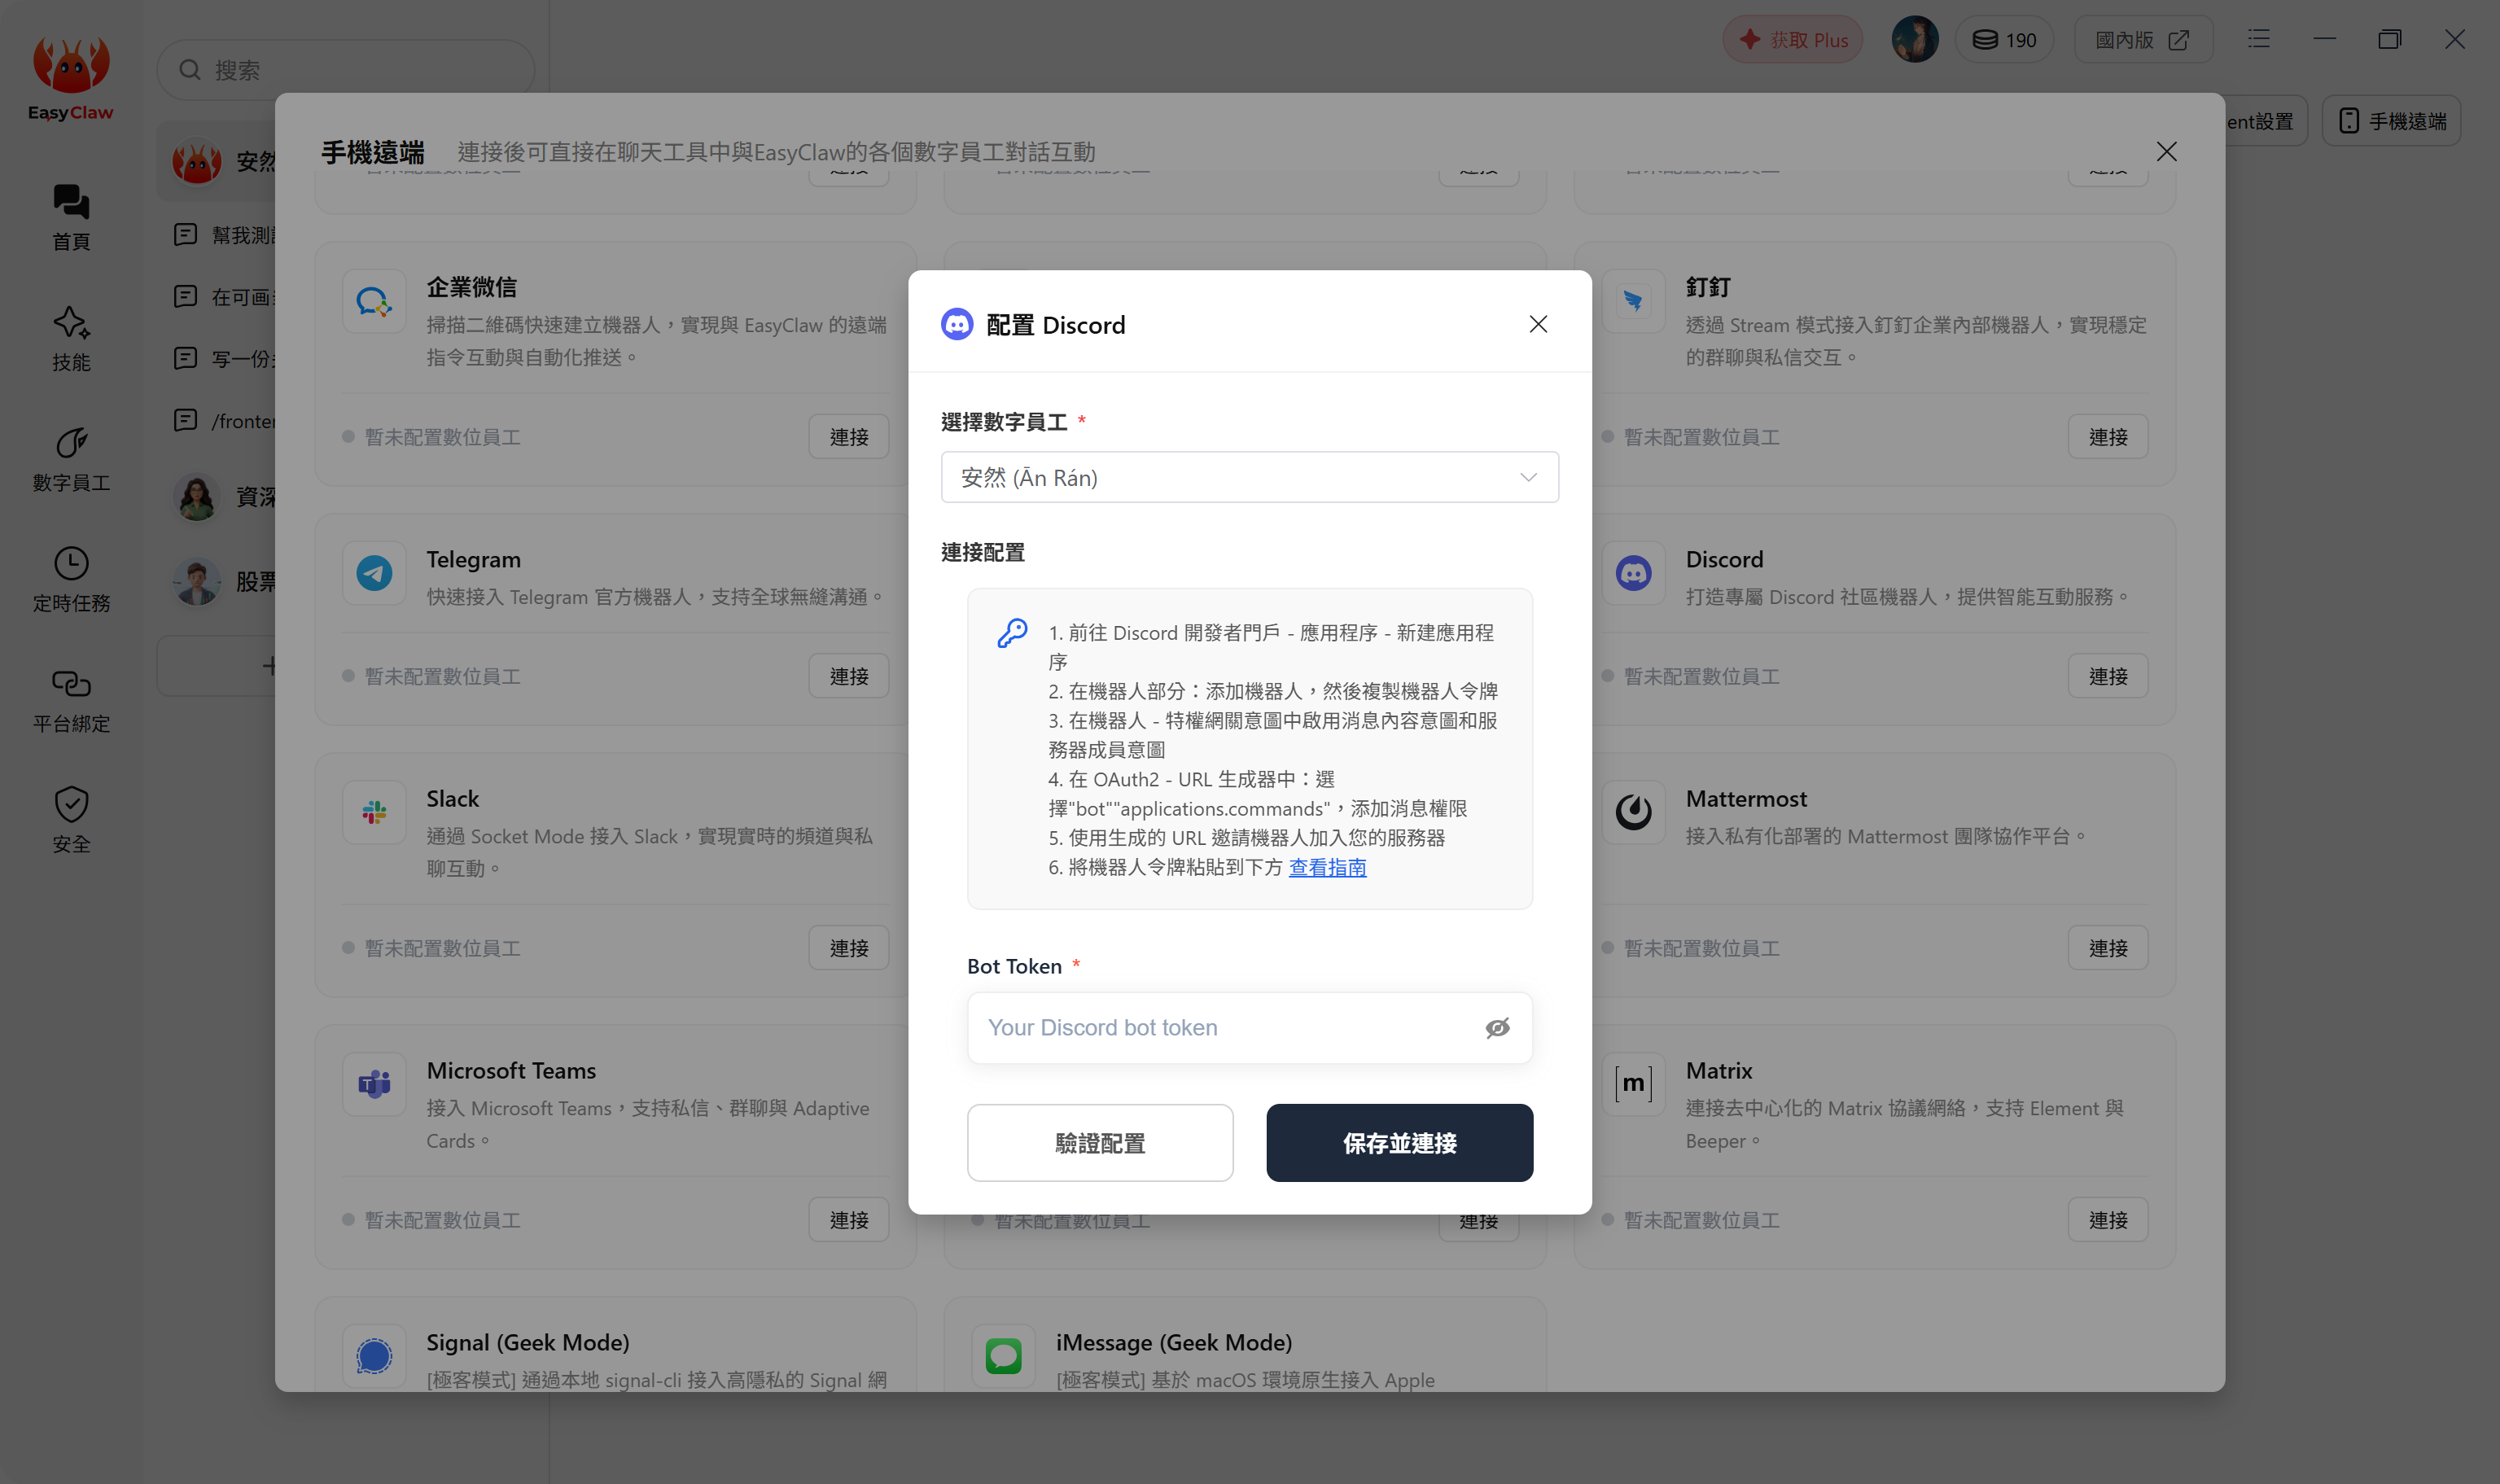Click the Signal (Geek Mode) title text

(x=527, y=1342)
